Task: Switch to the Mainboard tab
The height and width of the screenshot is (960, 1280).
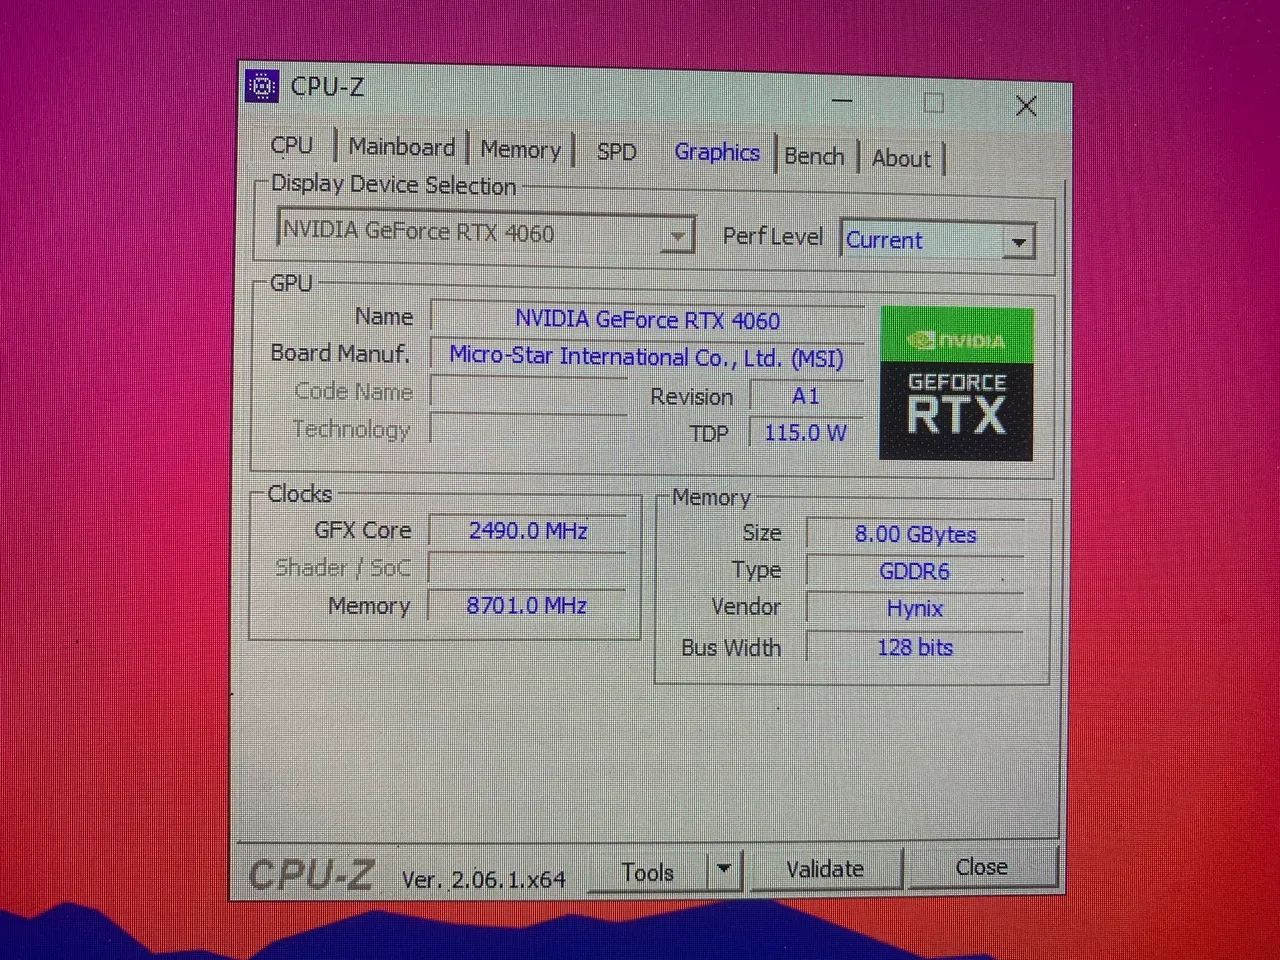Action: pos(401,147)
